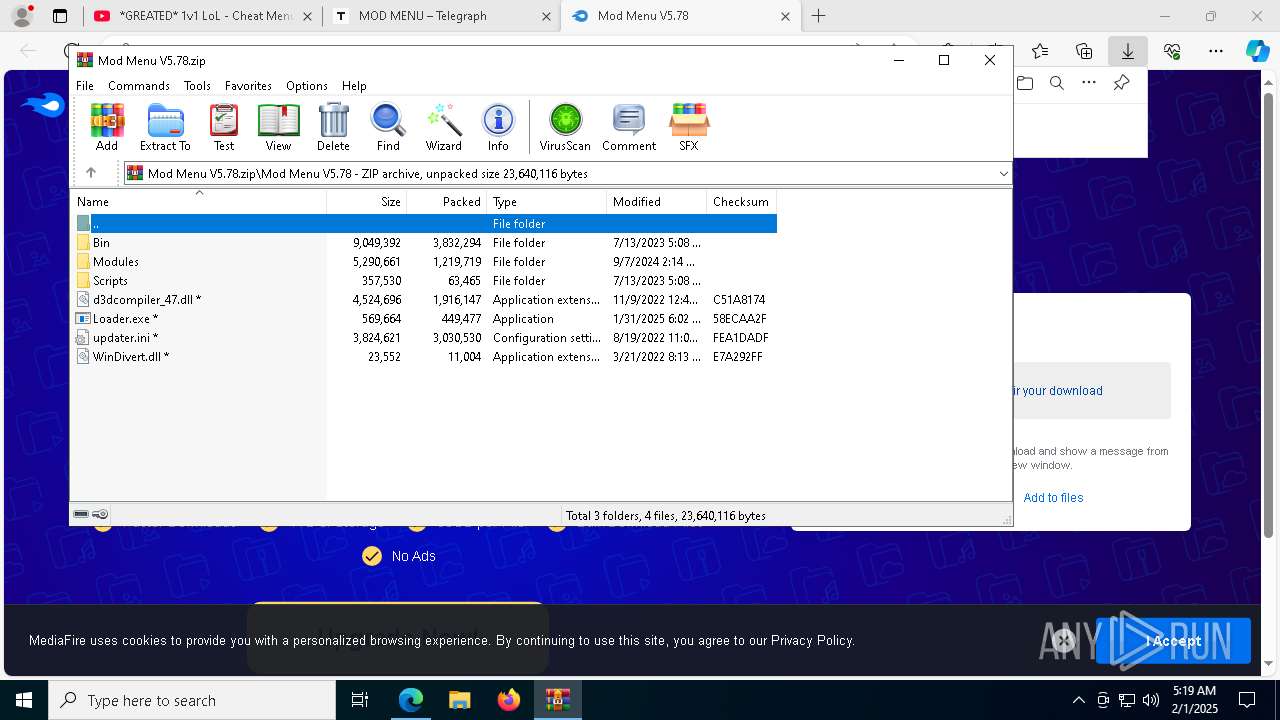Click the Comment toolbar icon
This screenshot has height=720, width=1280.
click(x=629, y=127)
